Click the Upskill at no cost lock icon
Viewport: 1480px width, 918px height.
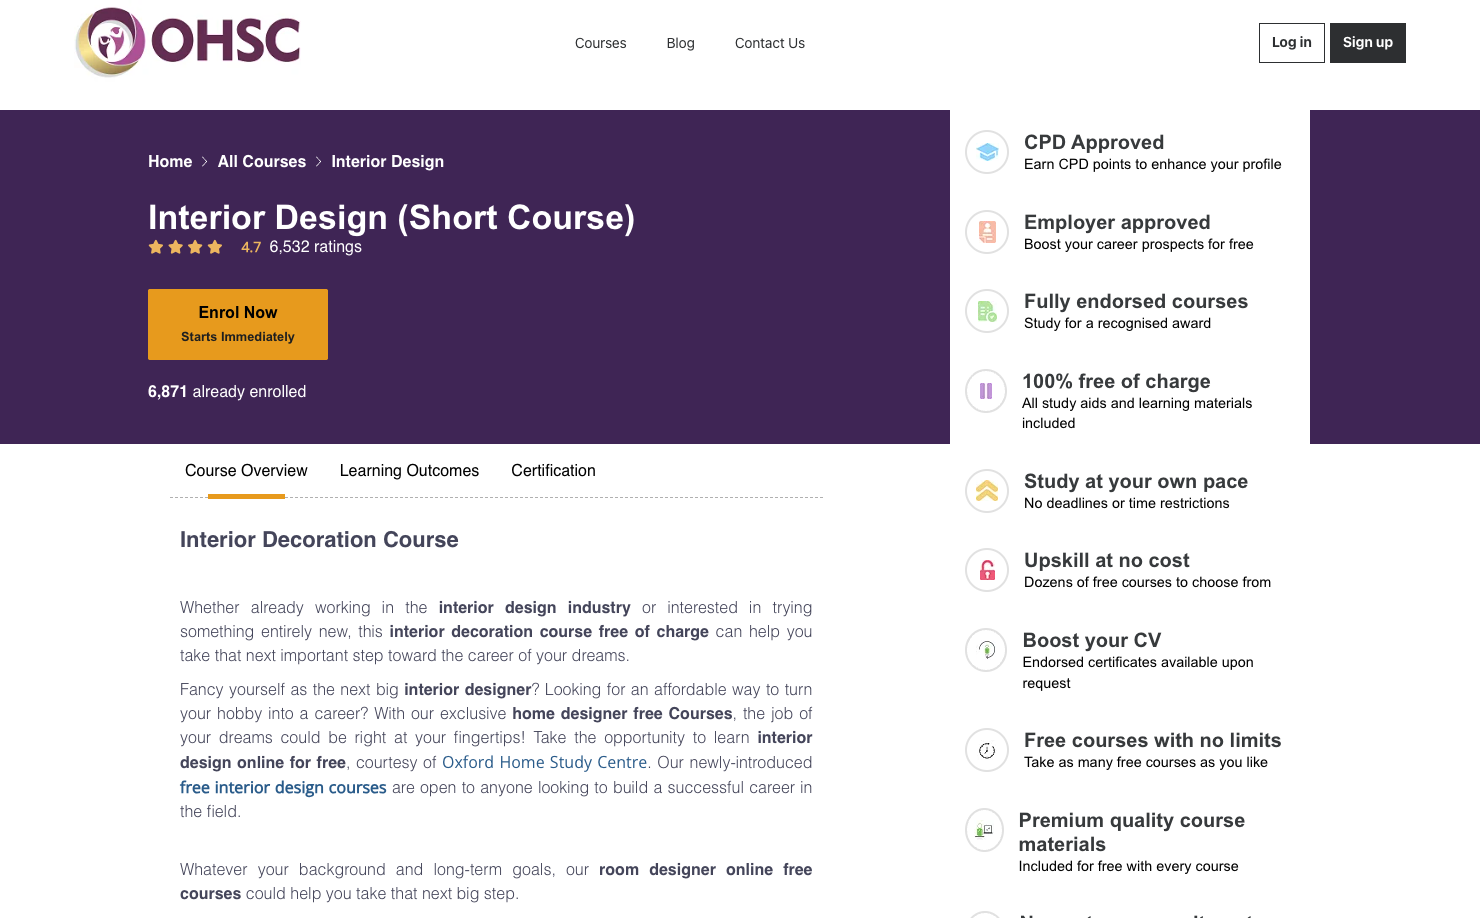tap(987, 570)
